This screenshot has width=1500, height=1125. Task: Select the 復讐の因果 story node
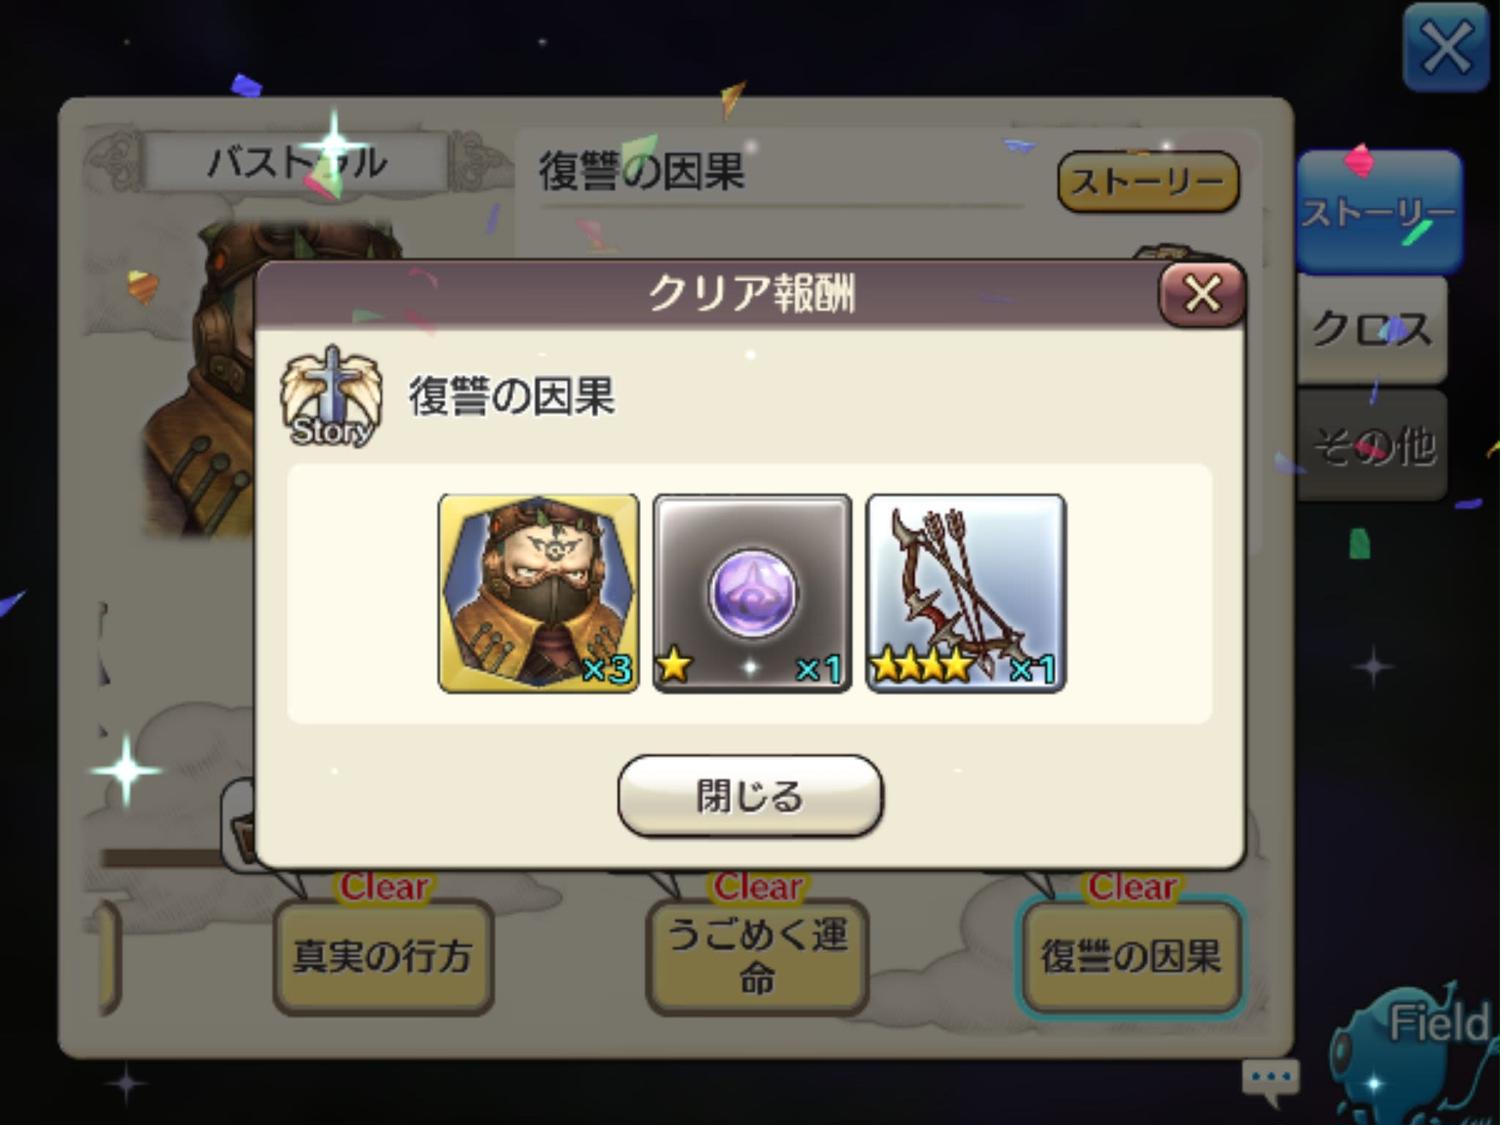click(1130, 957)
